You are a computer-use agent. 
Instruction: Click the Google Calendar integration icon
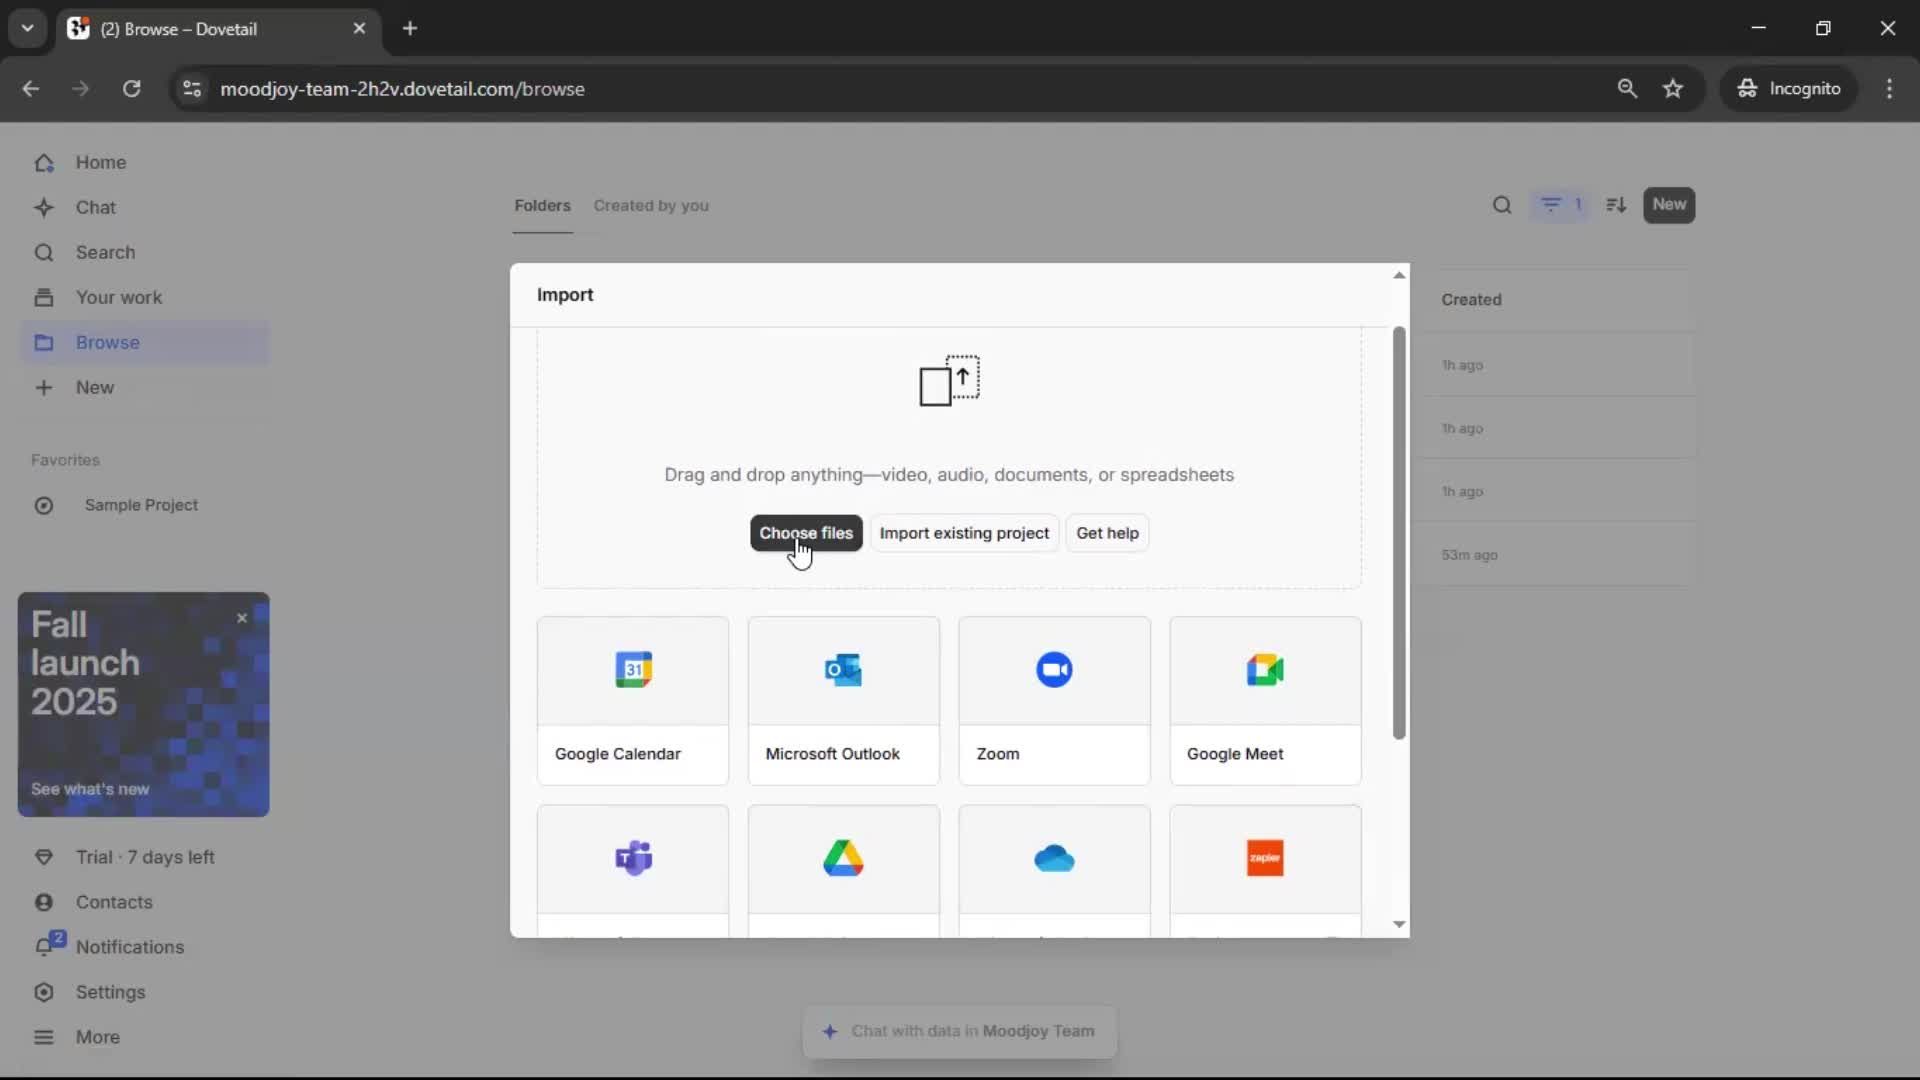pyautogui.click(x=633, y=670)
